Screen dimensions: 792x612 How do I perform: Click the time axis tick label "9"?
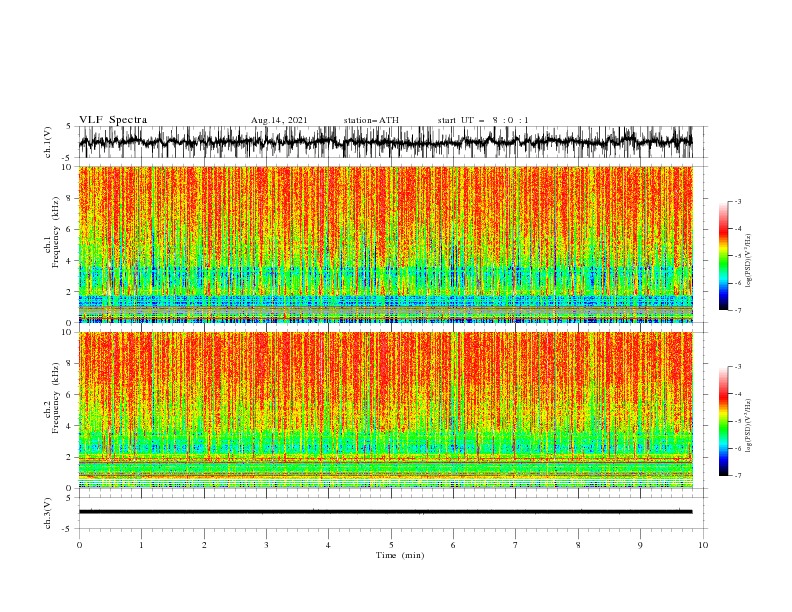pyautogui.click(x=640, y=545)
